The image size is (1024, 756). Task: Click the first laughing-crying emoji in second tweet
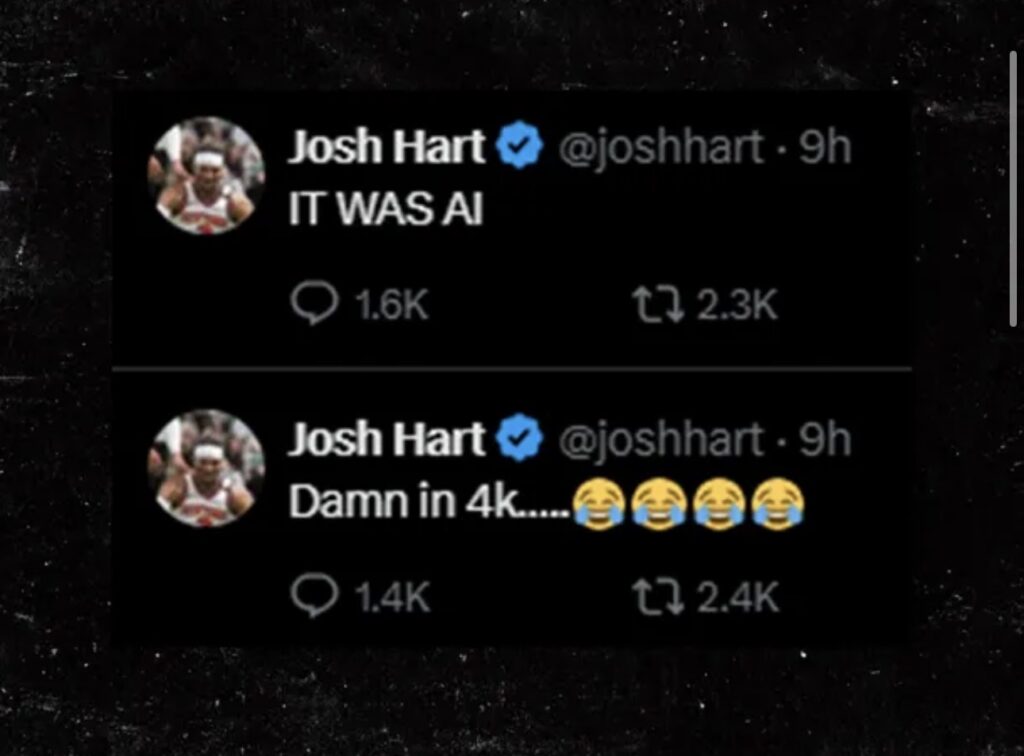599,503
